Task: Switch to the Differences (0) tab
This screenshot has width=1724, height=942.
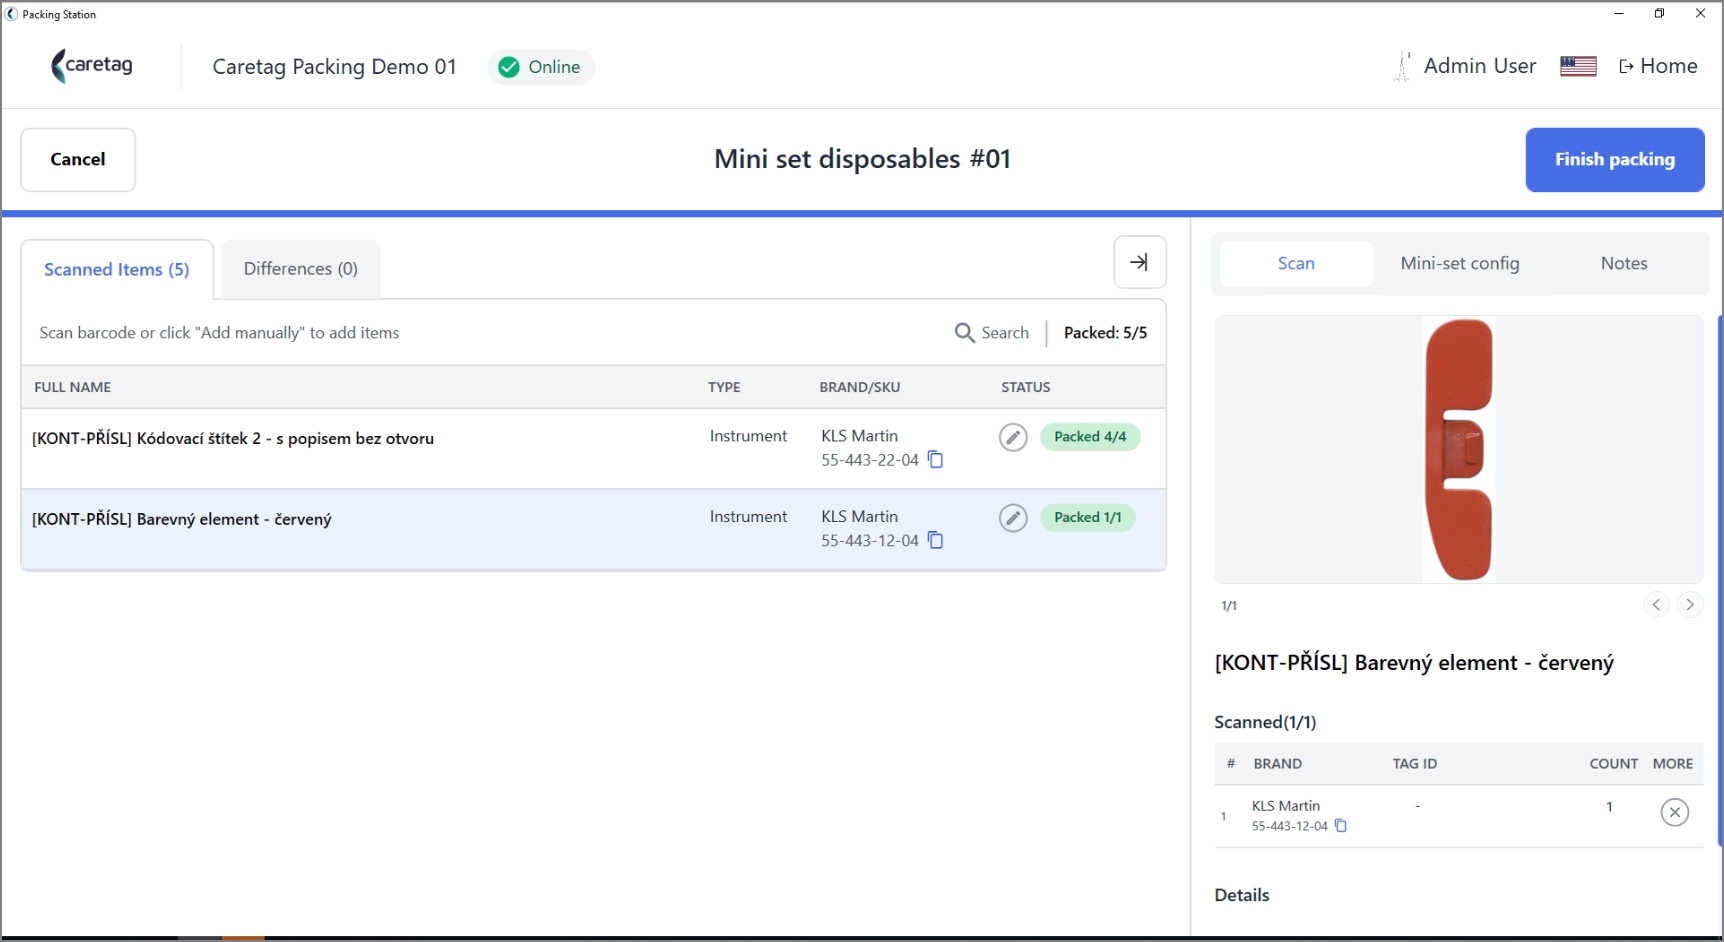Action: tap(301, 269)
